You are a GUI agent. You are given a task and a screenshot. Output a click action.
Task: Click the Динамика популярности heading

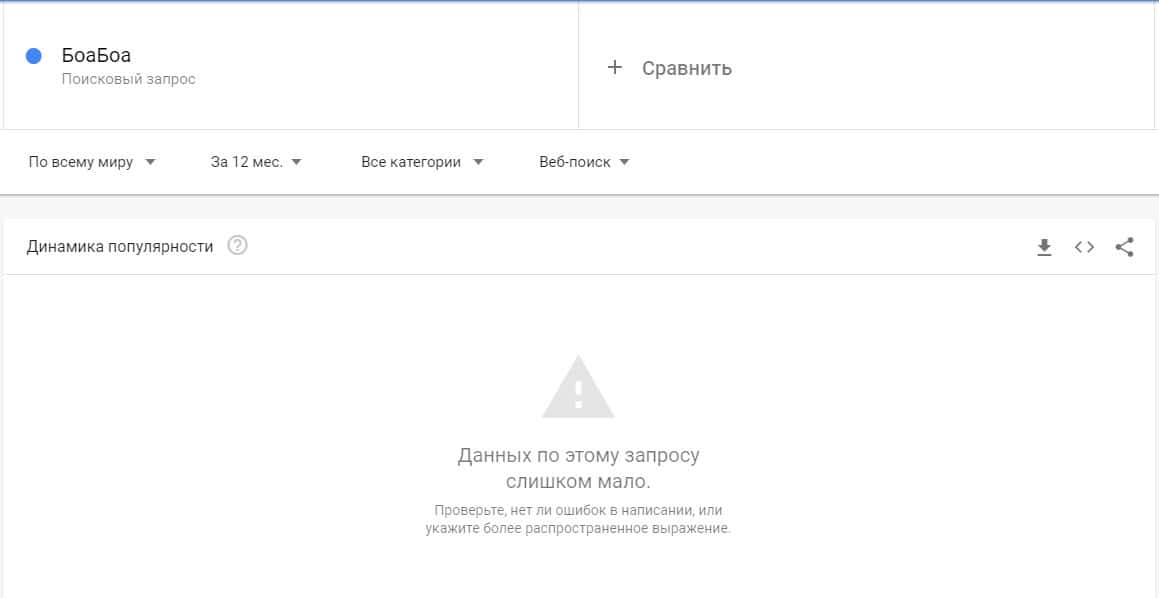120,246
